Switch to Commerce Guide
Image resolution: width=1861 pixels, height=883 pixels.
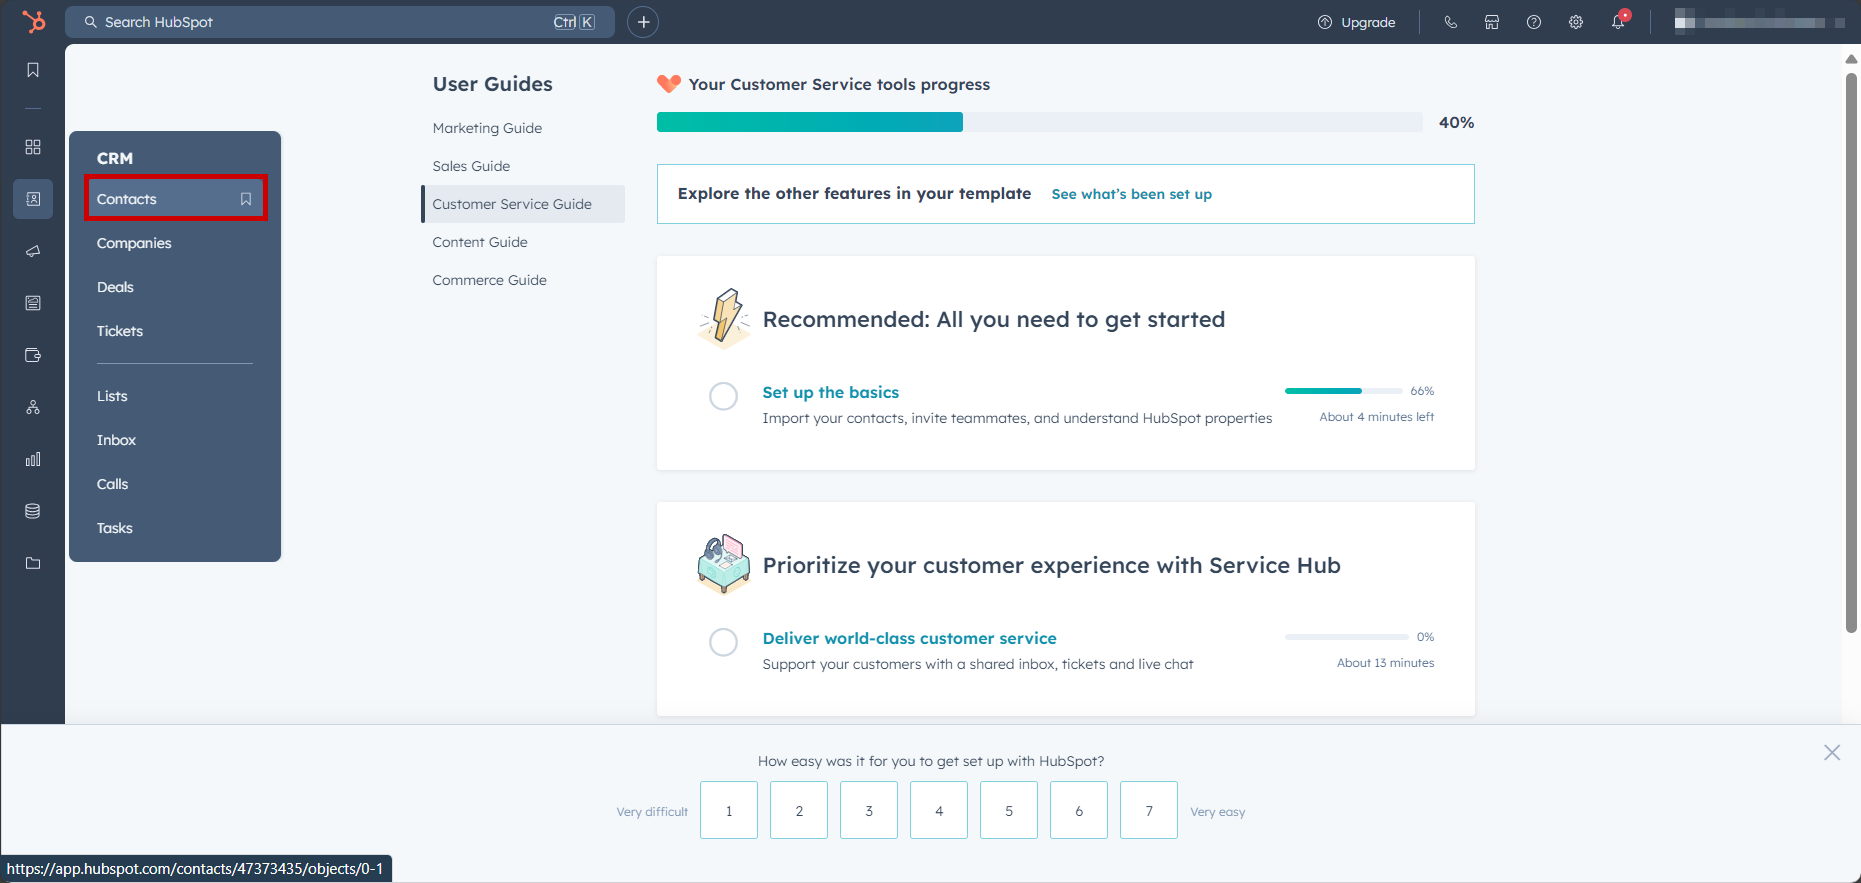coord(489,280)
